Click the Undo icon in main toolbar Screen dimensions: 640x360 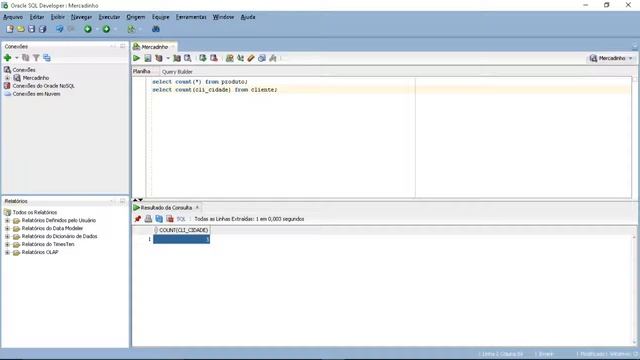(60, 29)
